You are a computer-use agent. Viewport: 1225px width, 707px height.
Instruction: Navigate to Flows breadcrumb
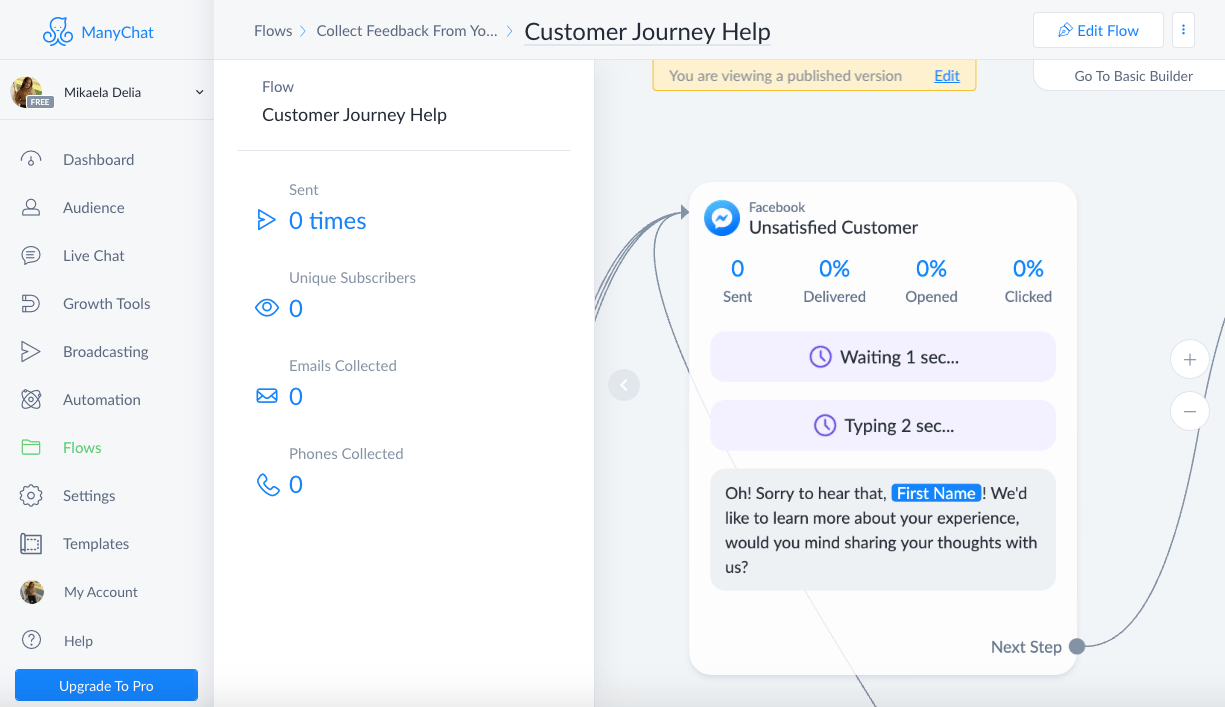click(x=273, y=30)
